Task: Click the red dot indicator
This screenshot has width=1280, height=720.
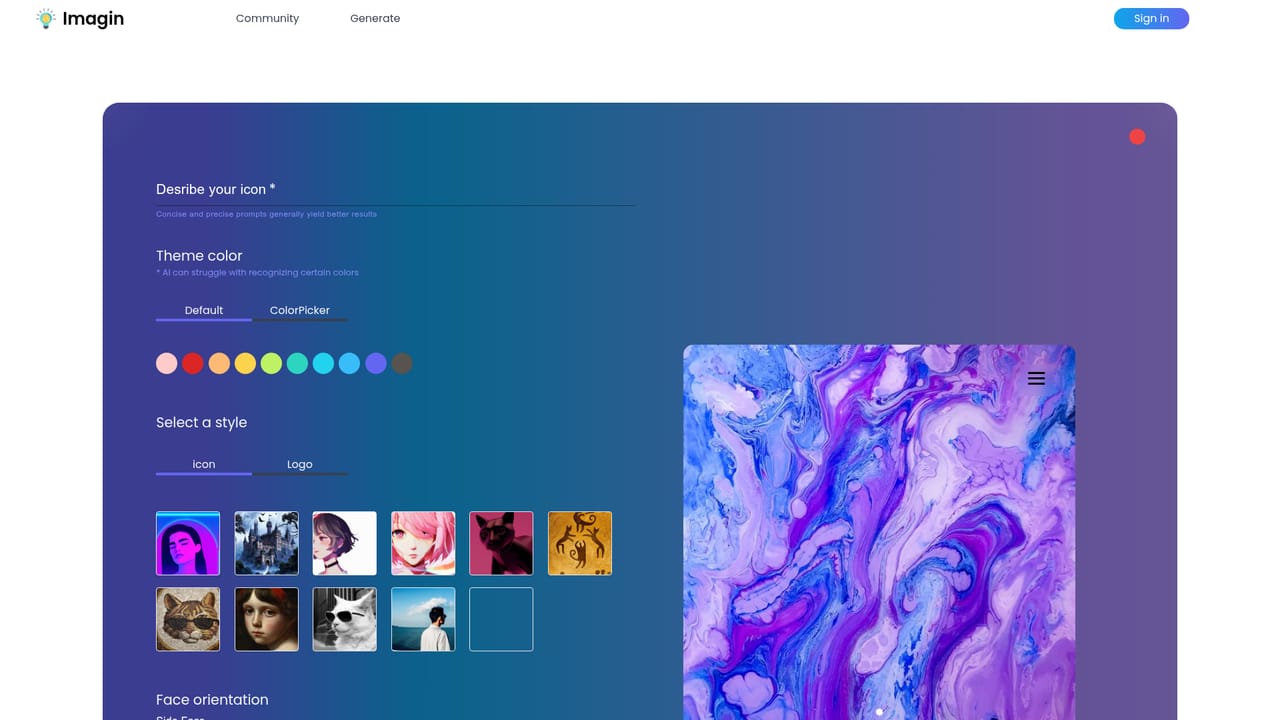Action: coord(1137,137)
